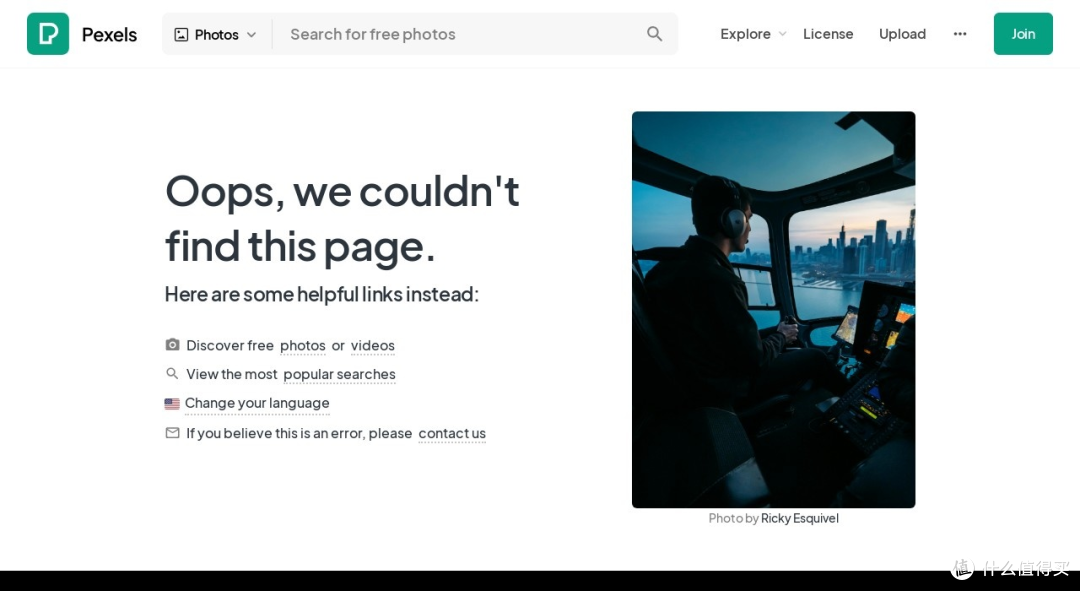Open the License page from the top navigation
The height and width of the screenshot is (591, 1080).
828,34
